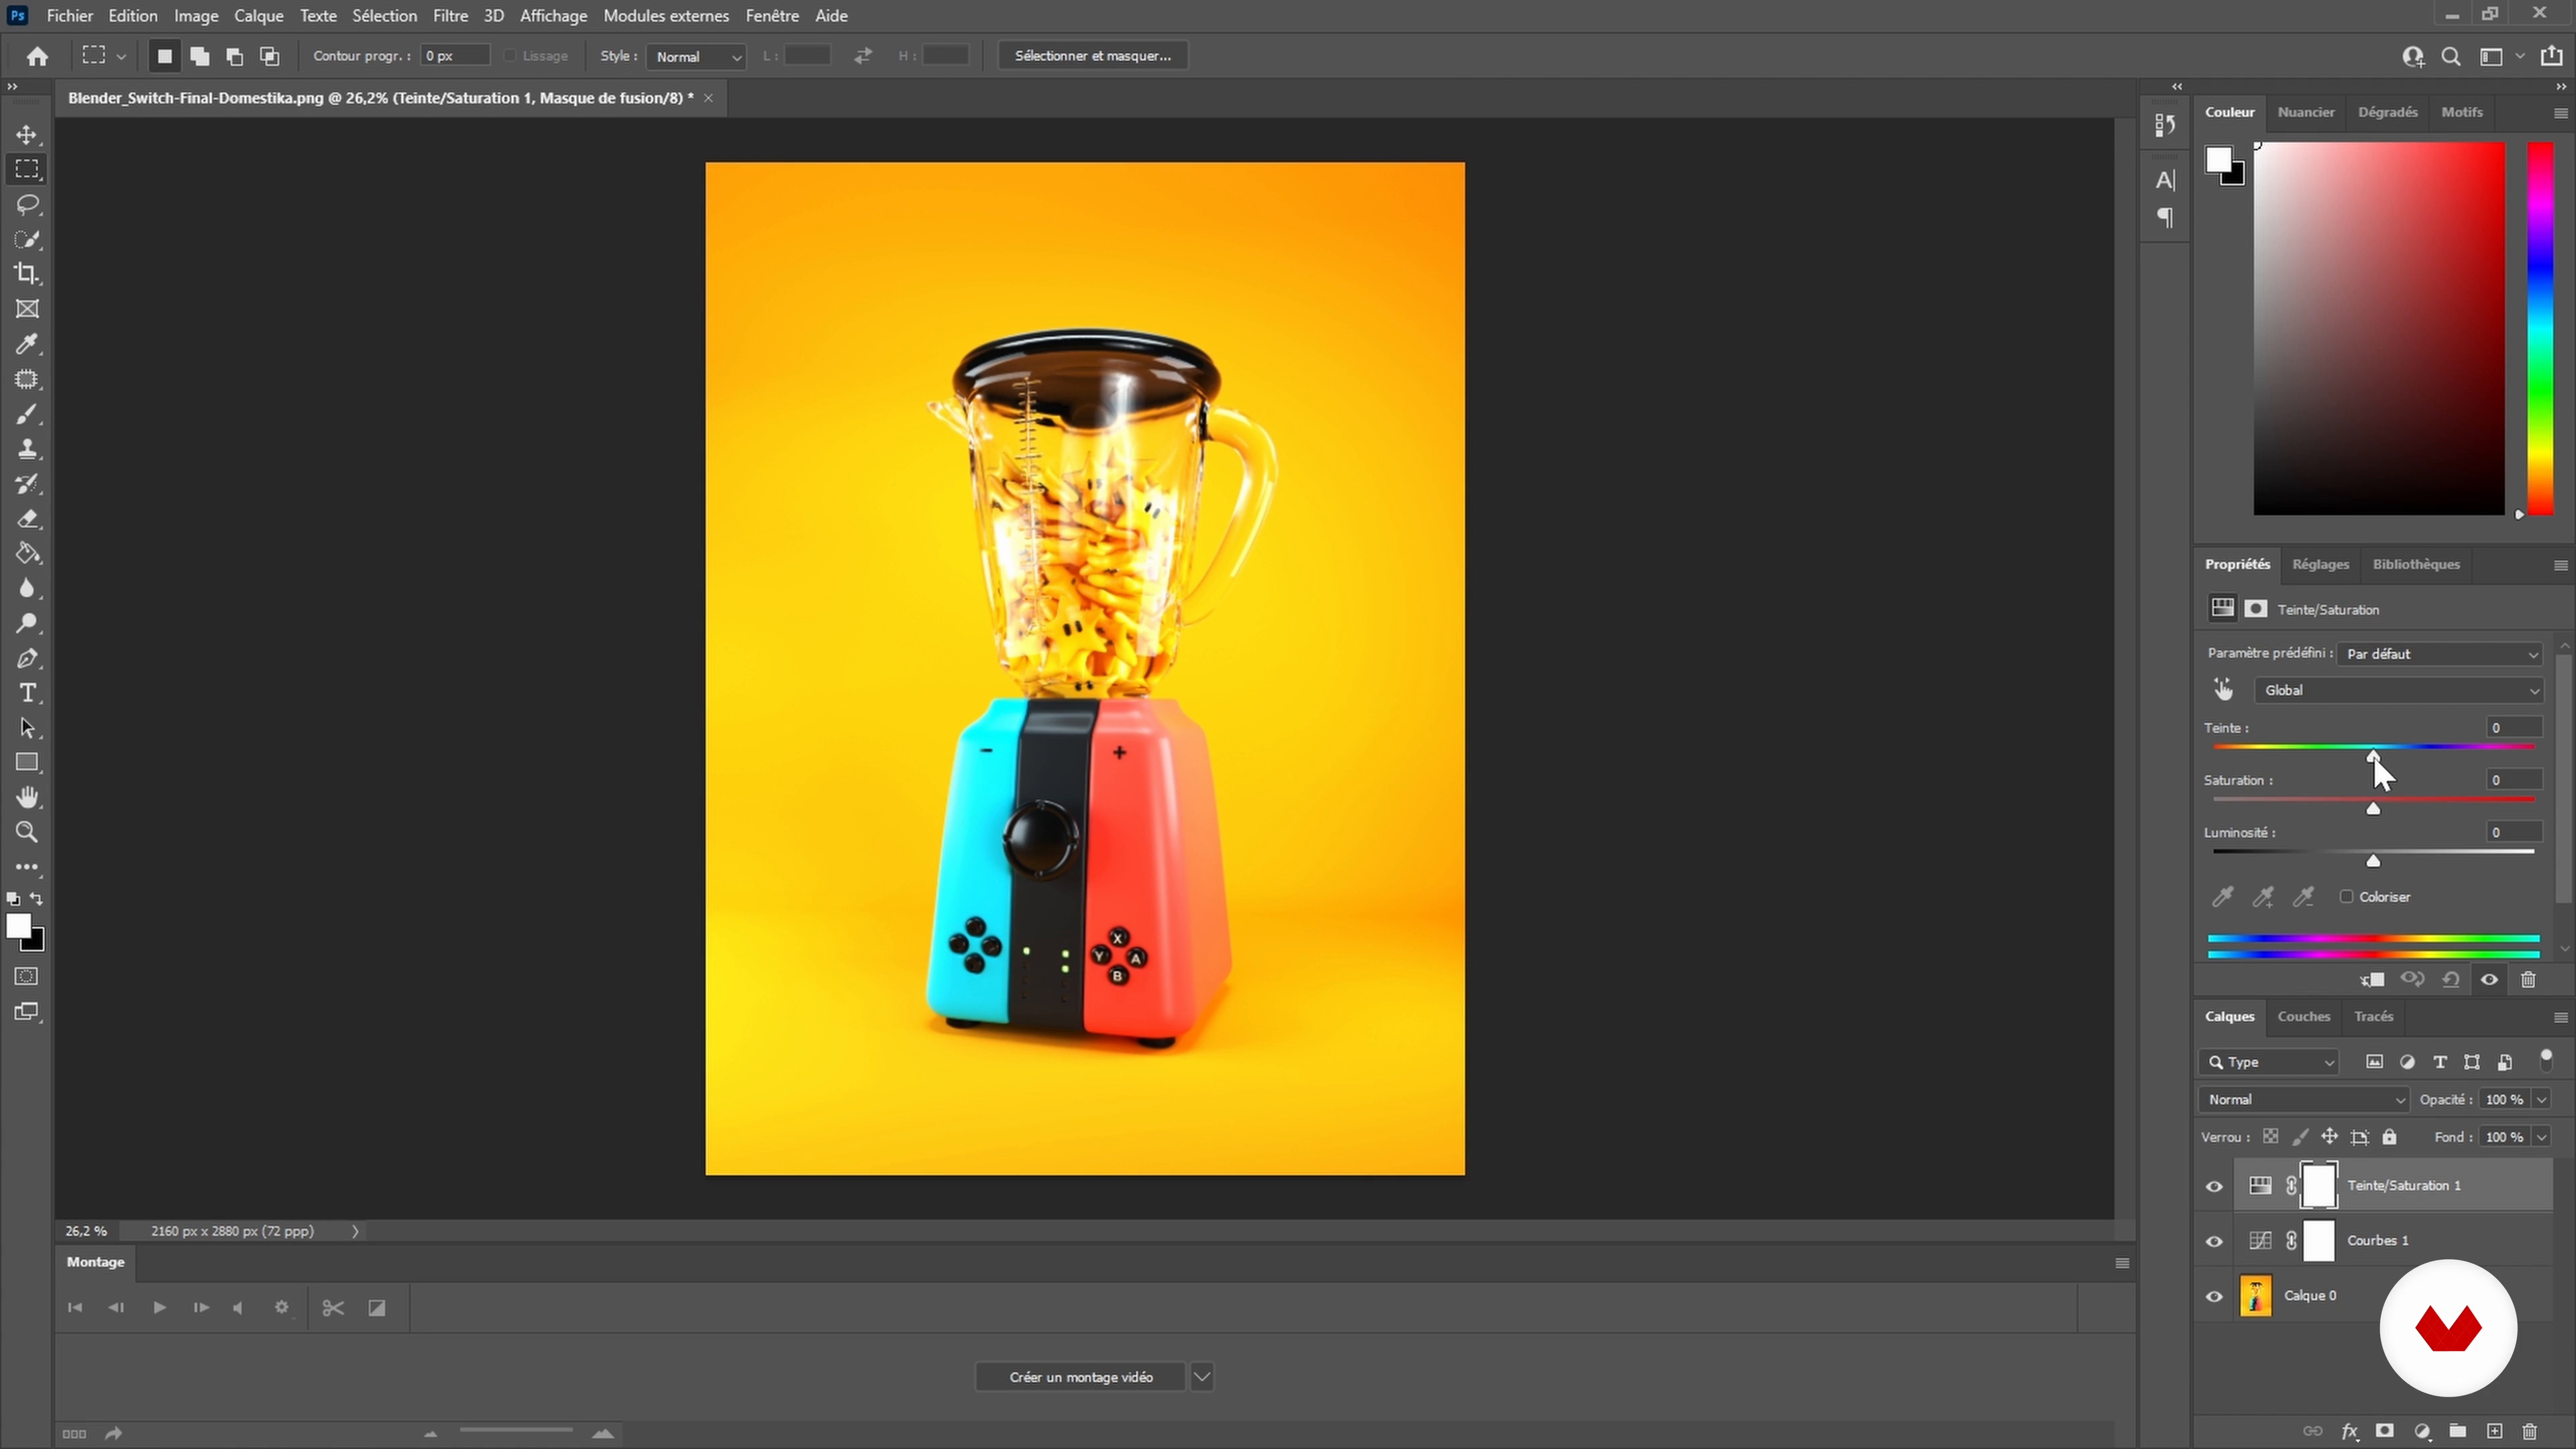Select the Lasso tool

click(27, 205)
